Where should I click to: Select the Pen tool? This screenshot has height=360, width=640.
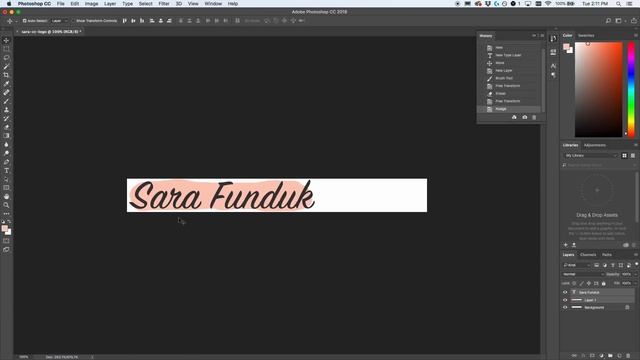click(6, 162)
